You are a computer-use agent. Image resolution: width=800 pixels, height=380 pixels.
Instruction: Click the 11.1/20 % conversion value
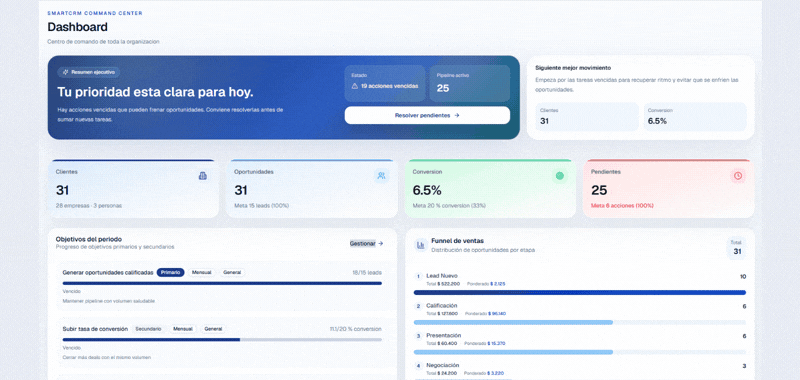356,329
